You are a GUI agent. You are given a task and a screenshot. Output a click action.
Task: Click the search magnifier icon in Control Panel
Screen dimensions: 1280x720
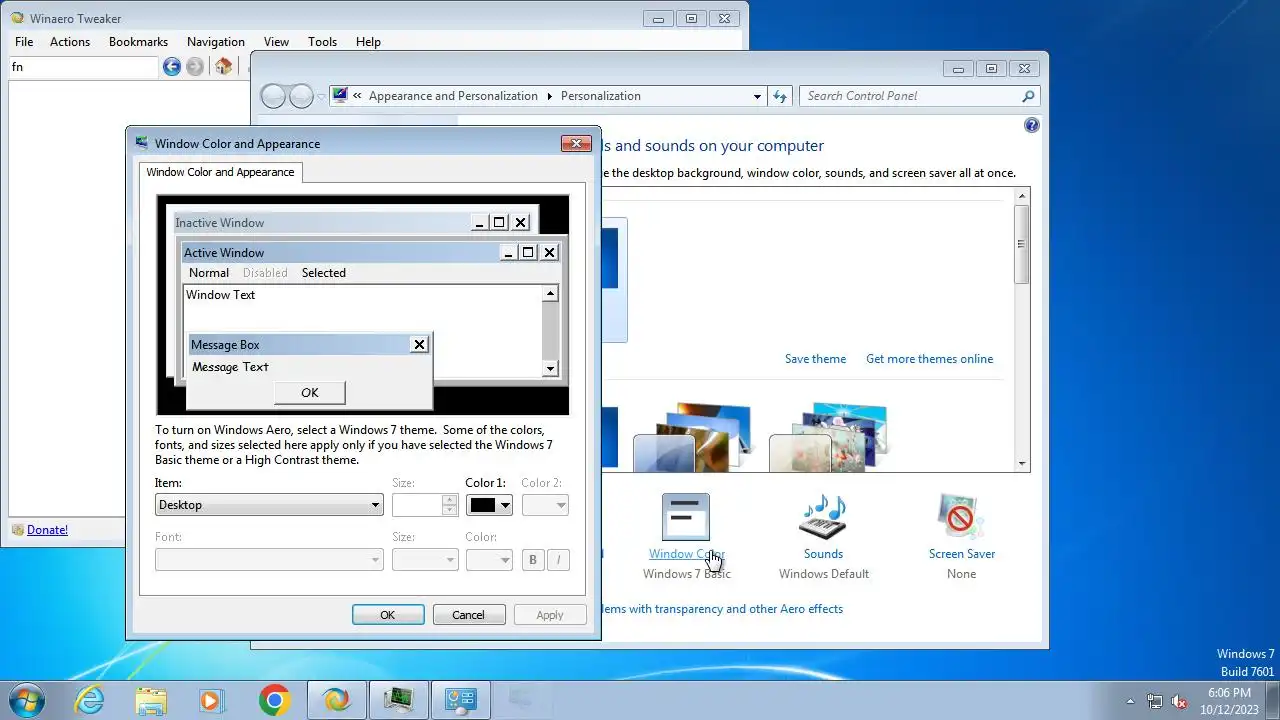click(1028, 96)
